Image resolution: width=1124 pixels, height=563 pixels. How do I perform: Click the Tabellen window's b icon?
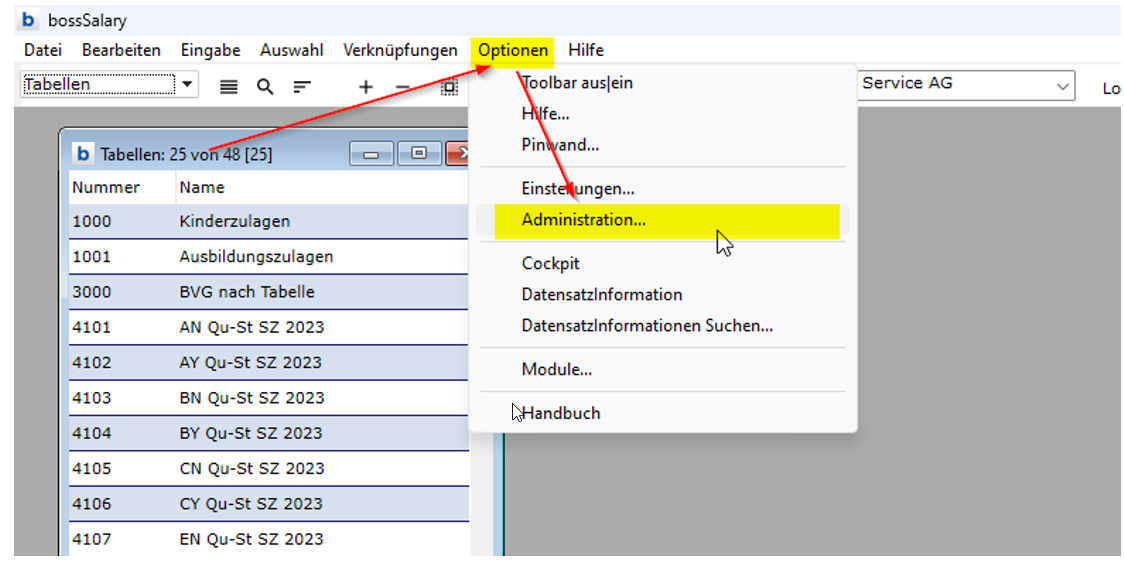click(x=83, y=154)
